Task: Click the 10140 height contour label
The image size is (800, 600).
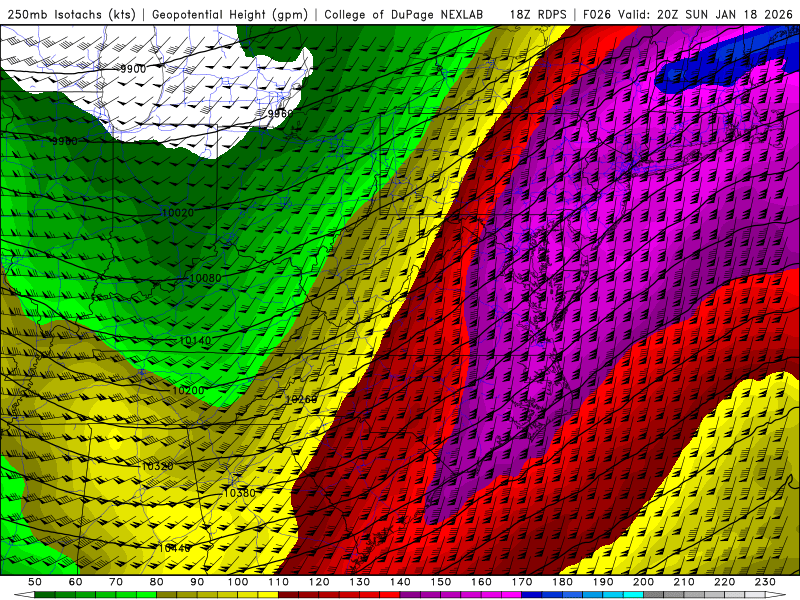Action: click(x=195, y=340)
